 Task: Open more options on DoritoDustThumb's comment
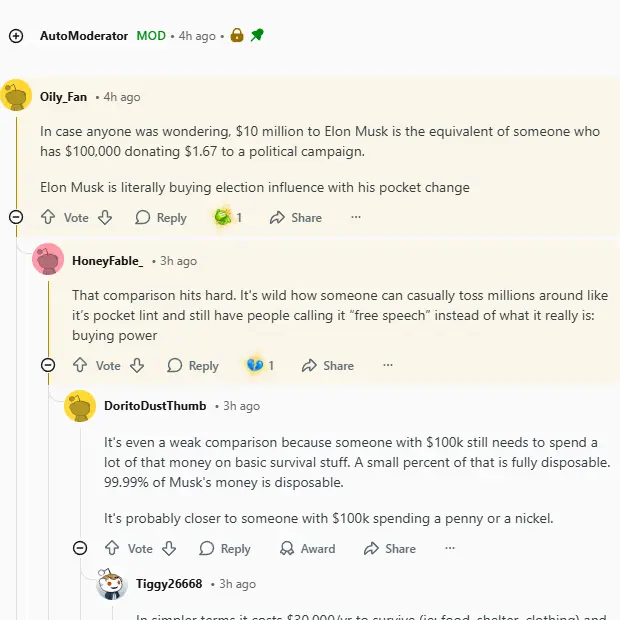click(x=450, y=548)
